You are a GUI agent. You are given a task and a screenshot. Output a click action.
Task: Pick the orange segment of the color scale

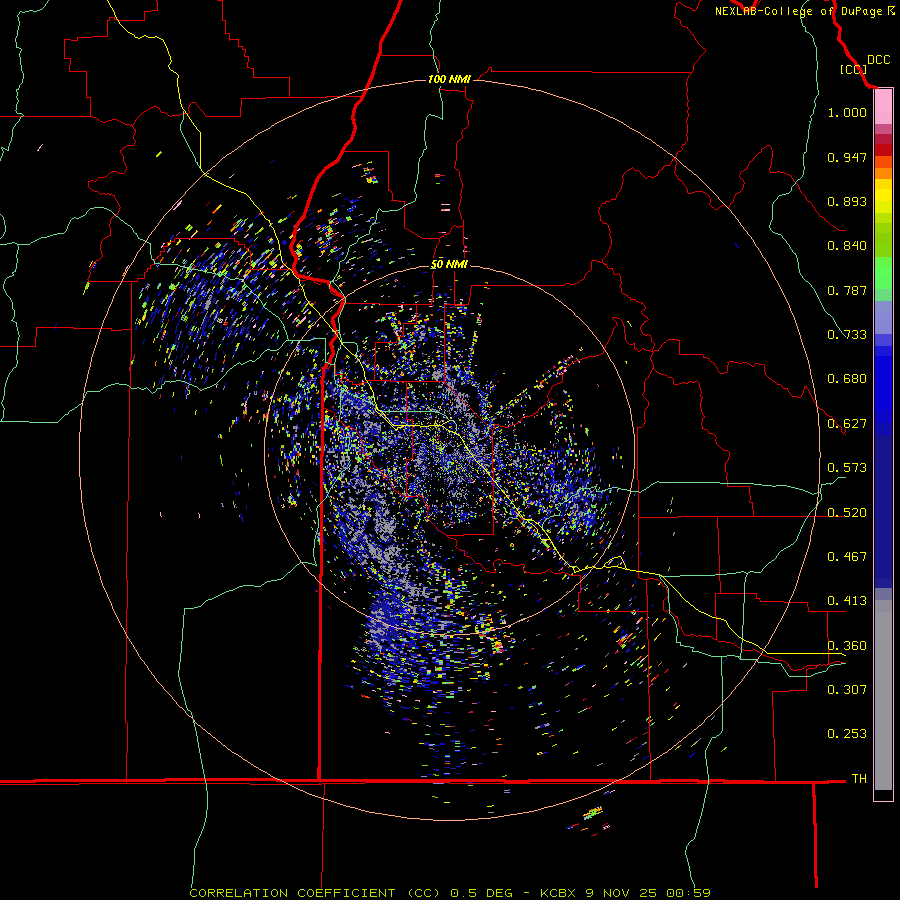[883, 168]
